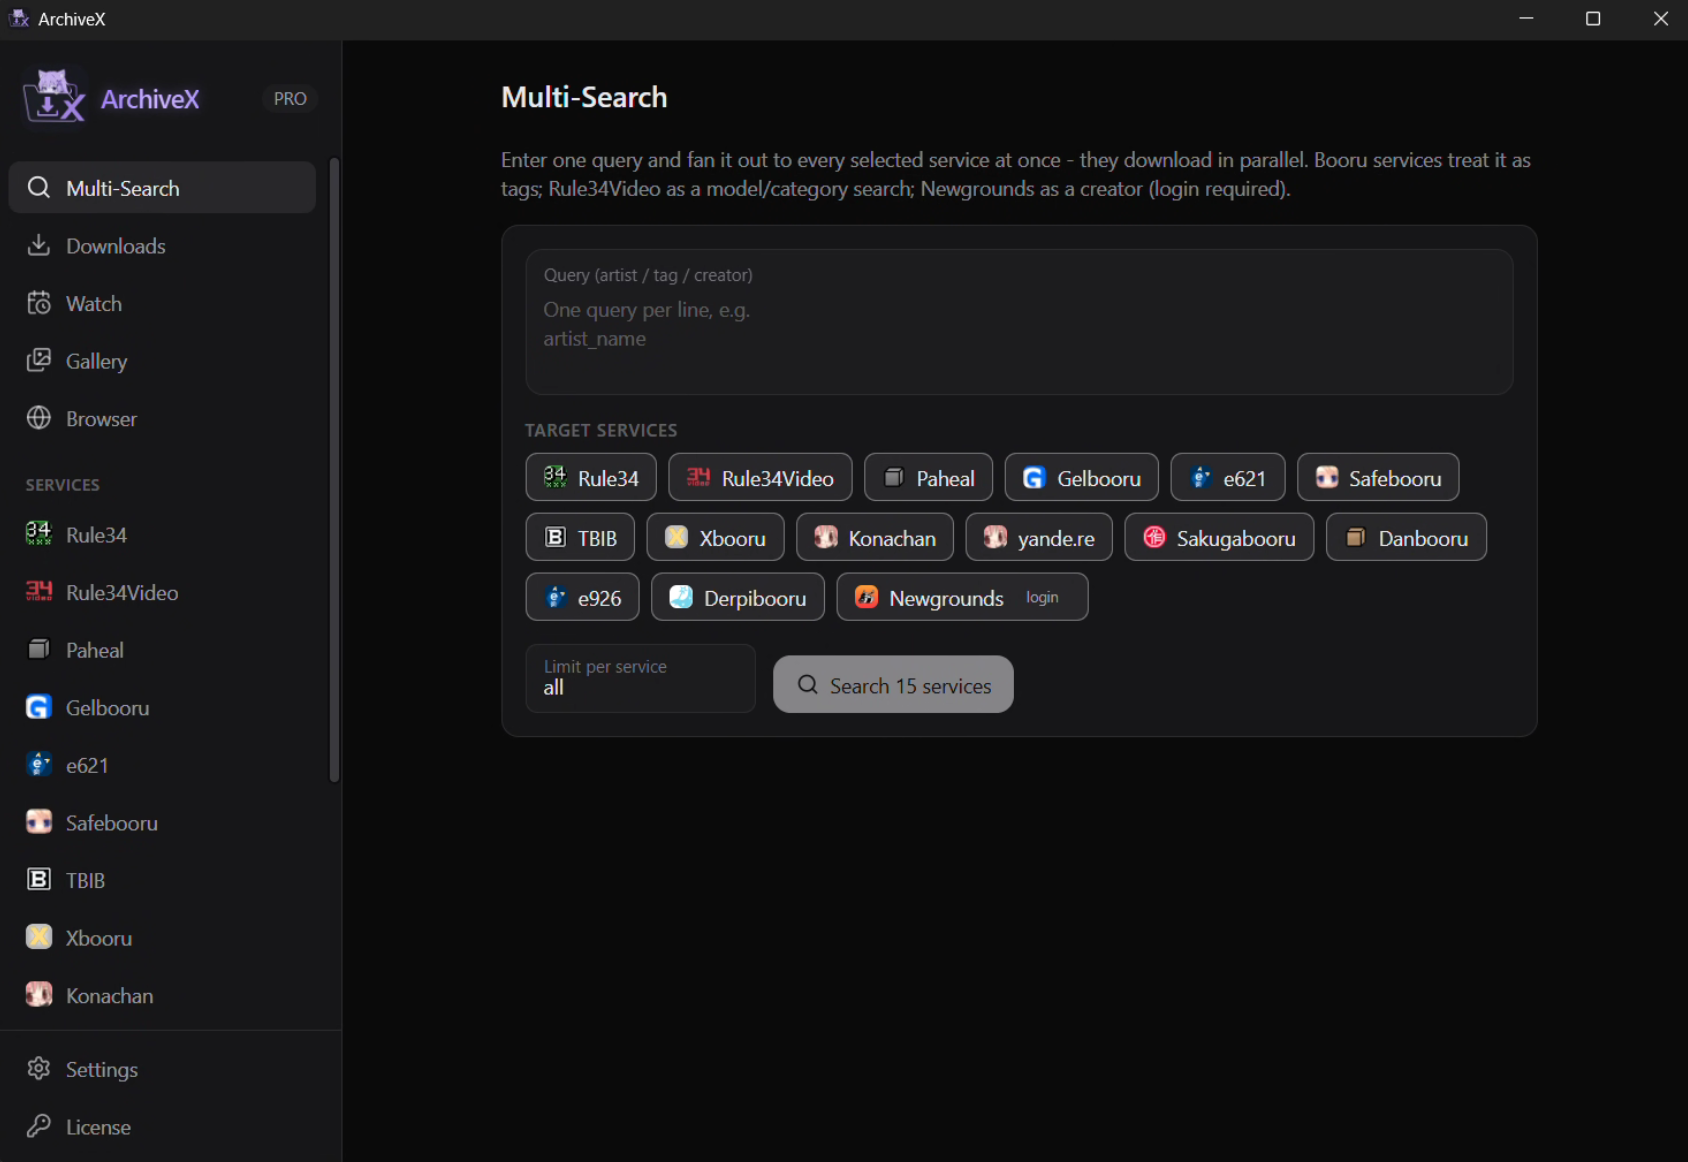
Task: Click Search 15 services button
Action: (x=893, y=685)
